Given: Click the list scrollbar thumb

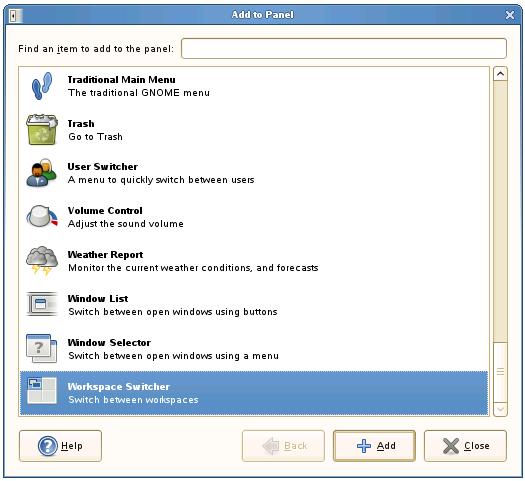Looking at the screenshot, I should [x=501, y=372].
